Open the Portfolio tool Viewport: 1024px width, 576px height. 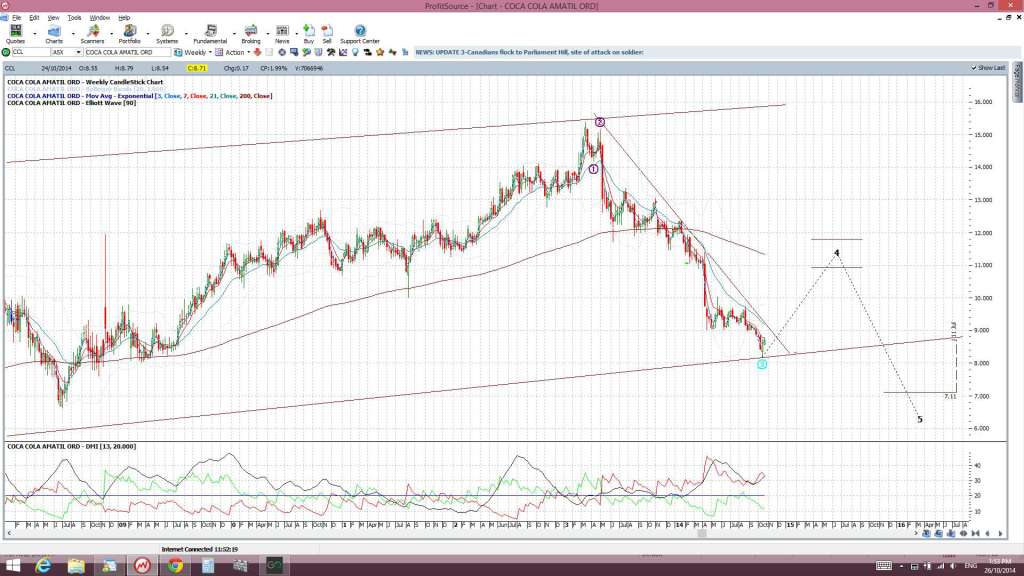click(x=129, y=34)
